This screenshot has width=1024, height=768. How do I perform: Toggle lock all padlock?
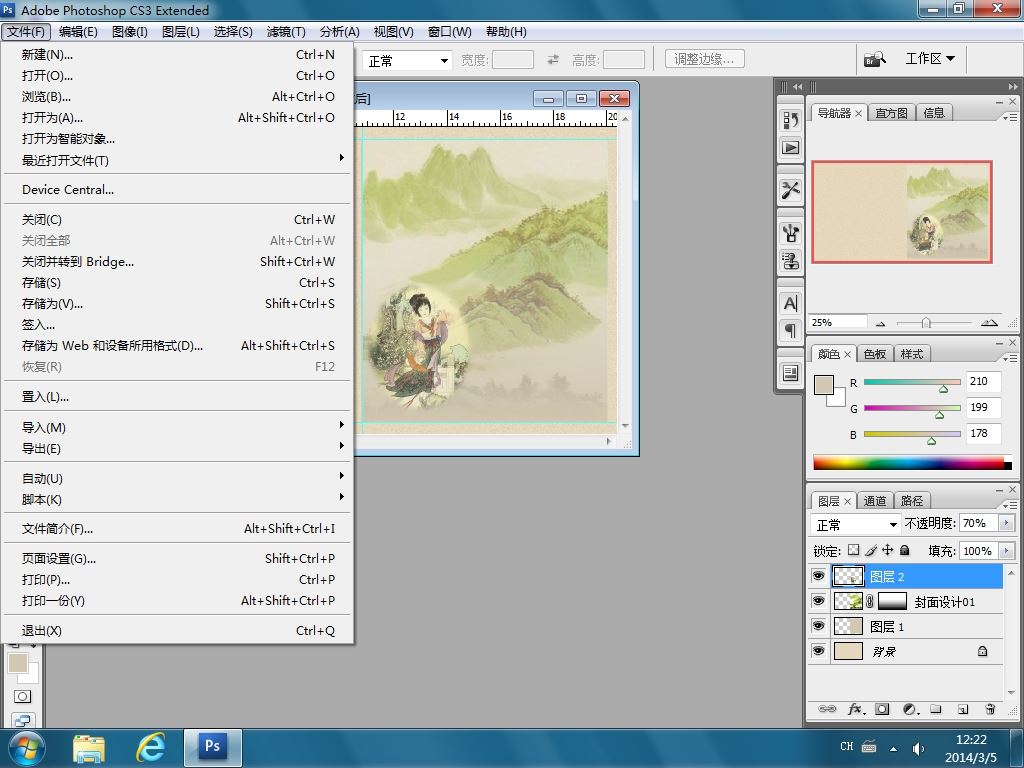click(904, 550)
